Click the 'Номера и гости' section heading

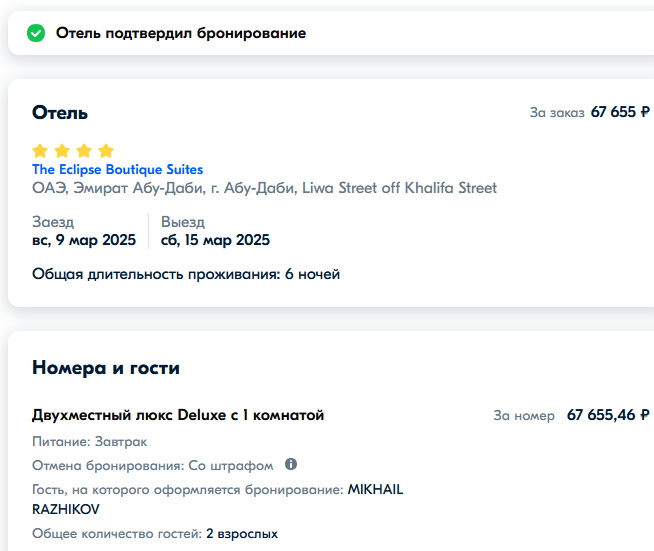point(106,368)
